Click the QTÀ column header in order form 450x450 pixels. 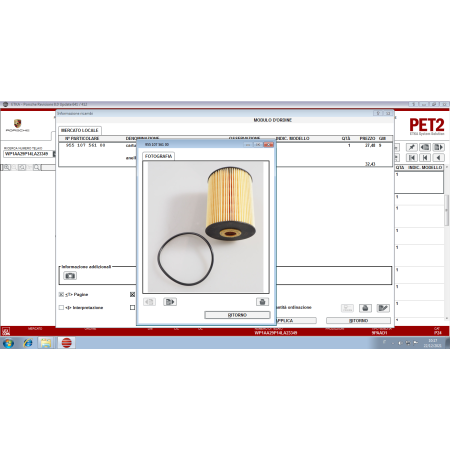(x=346, y=138)
